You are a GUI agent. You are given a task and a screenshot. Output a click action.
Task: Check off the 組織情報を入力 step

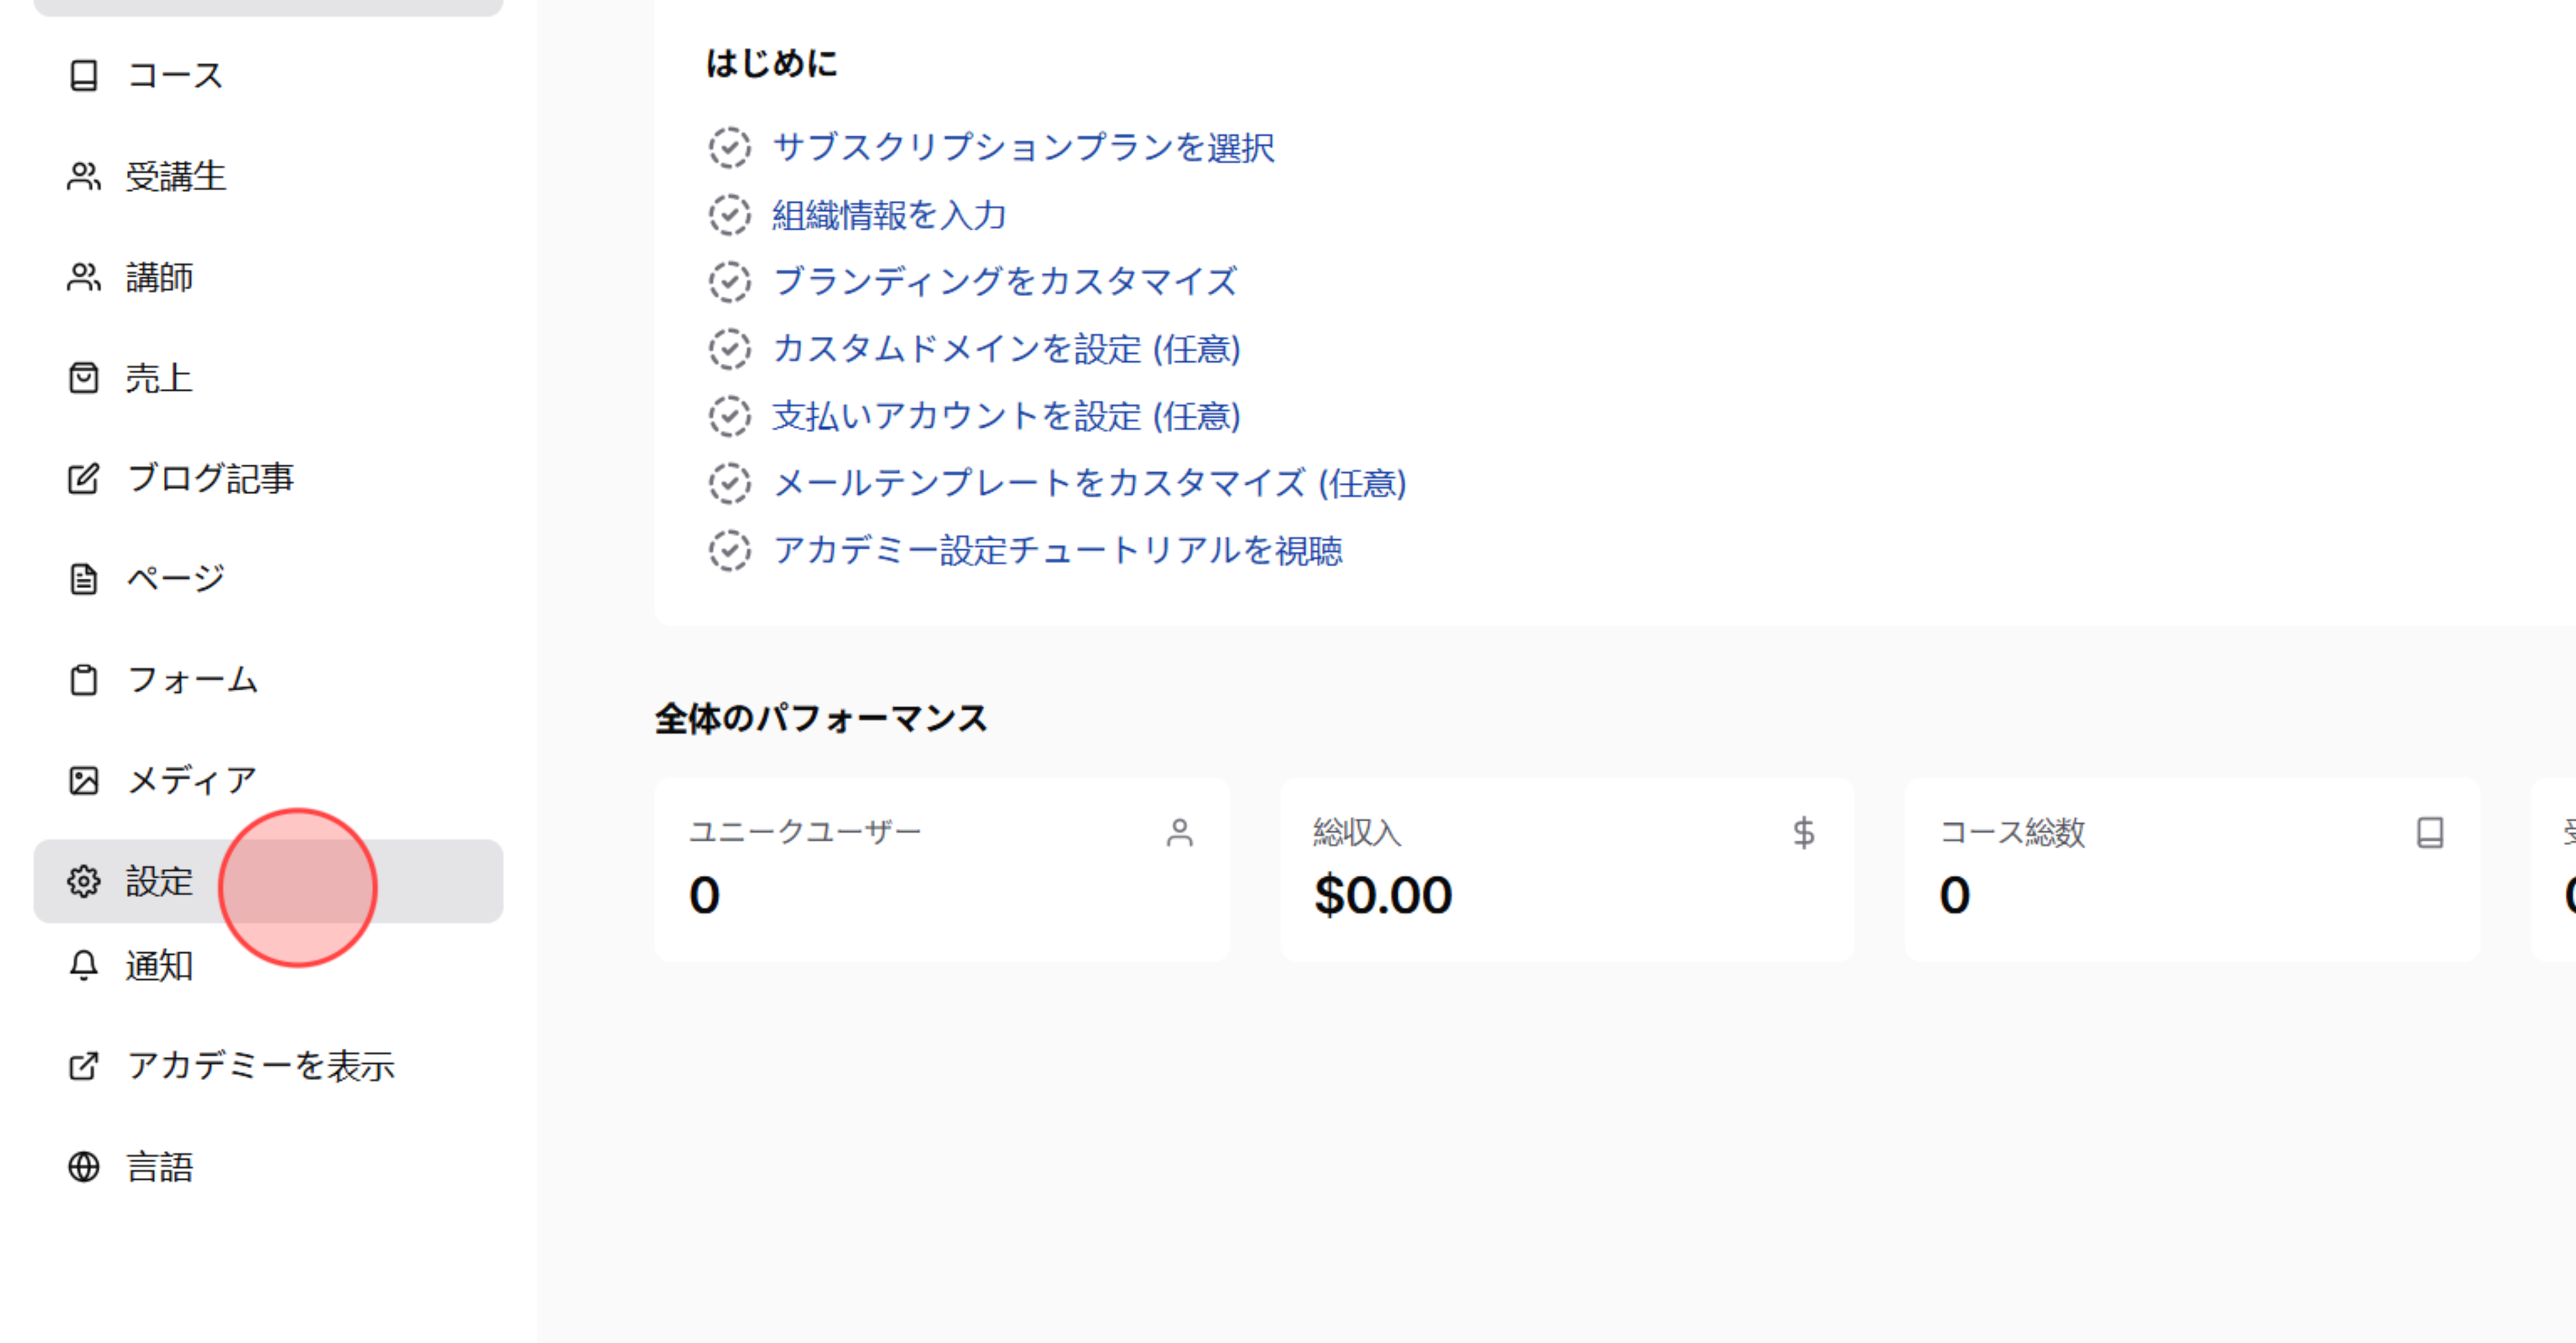(x=730, y=214)
